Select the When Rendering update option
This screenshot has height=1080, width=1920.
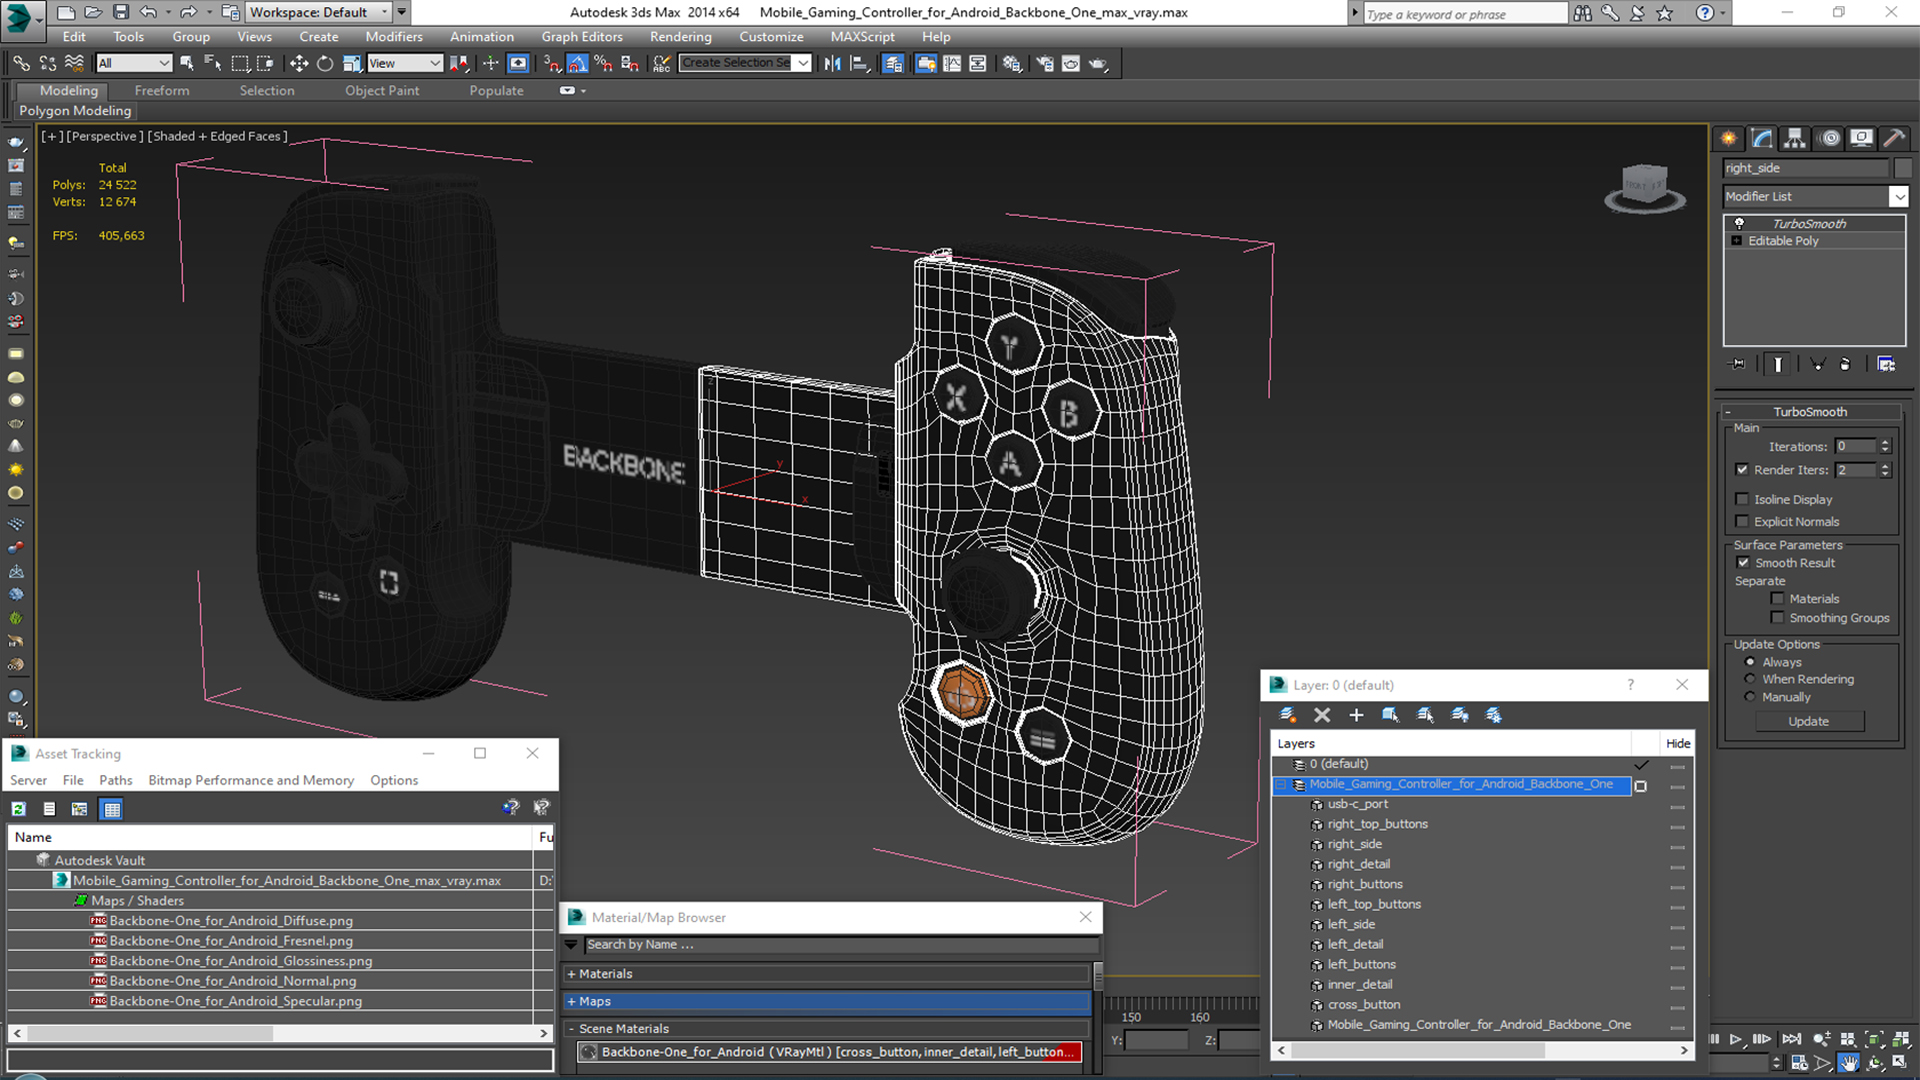tap(1750, 679)
